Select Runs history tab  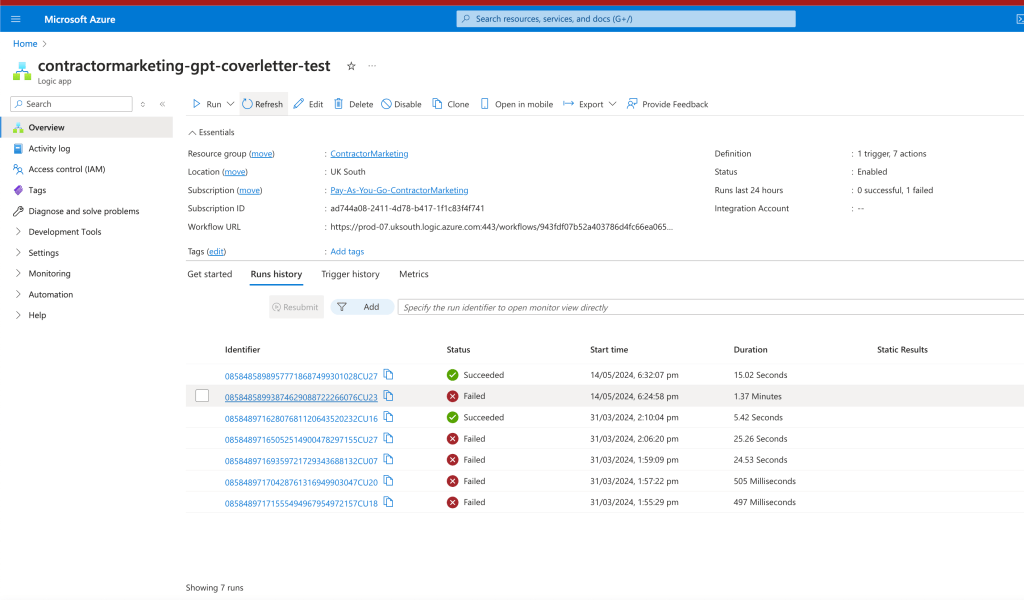pos(276,274)
